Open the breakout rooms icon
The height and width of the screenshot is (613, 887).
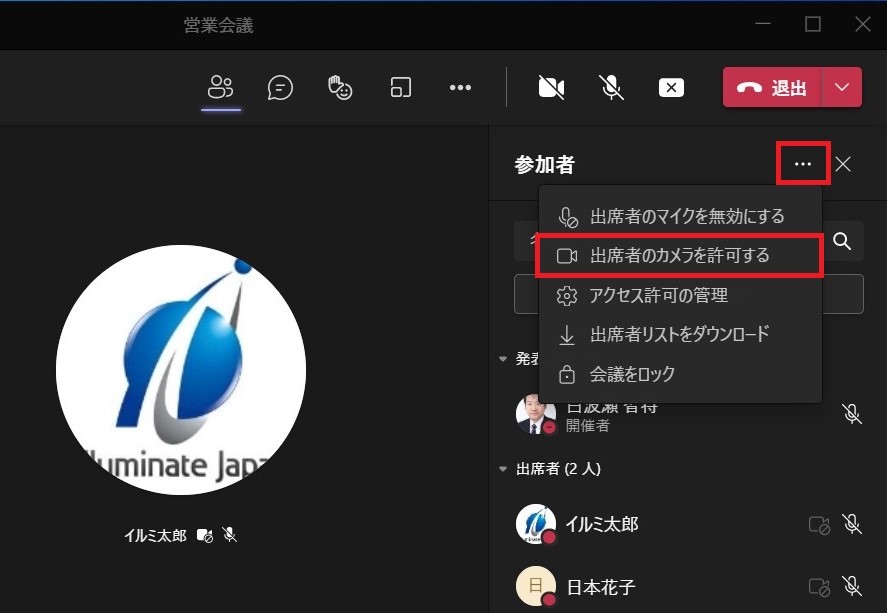tap(400, 88)
